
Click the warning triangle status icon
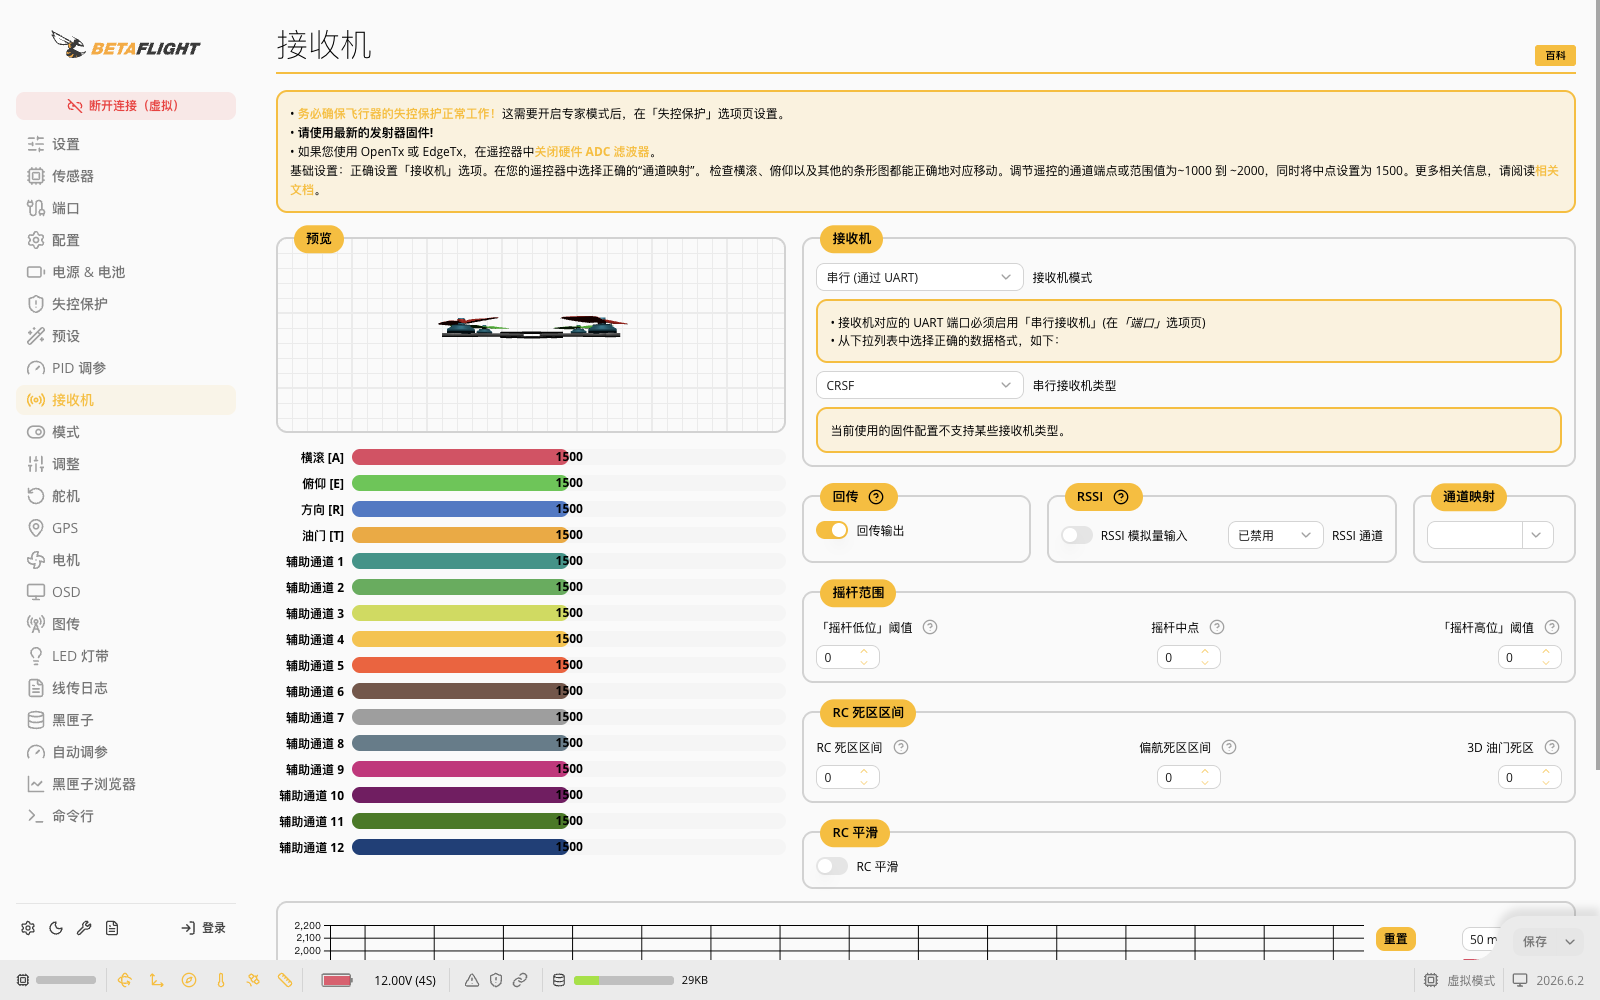click(472, 980)
